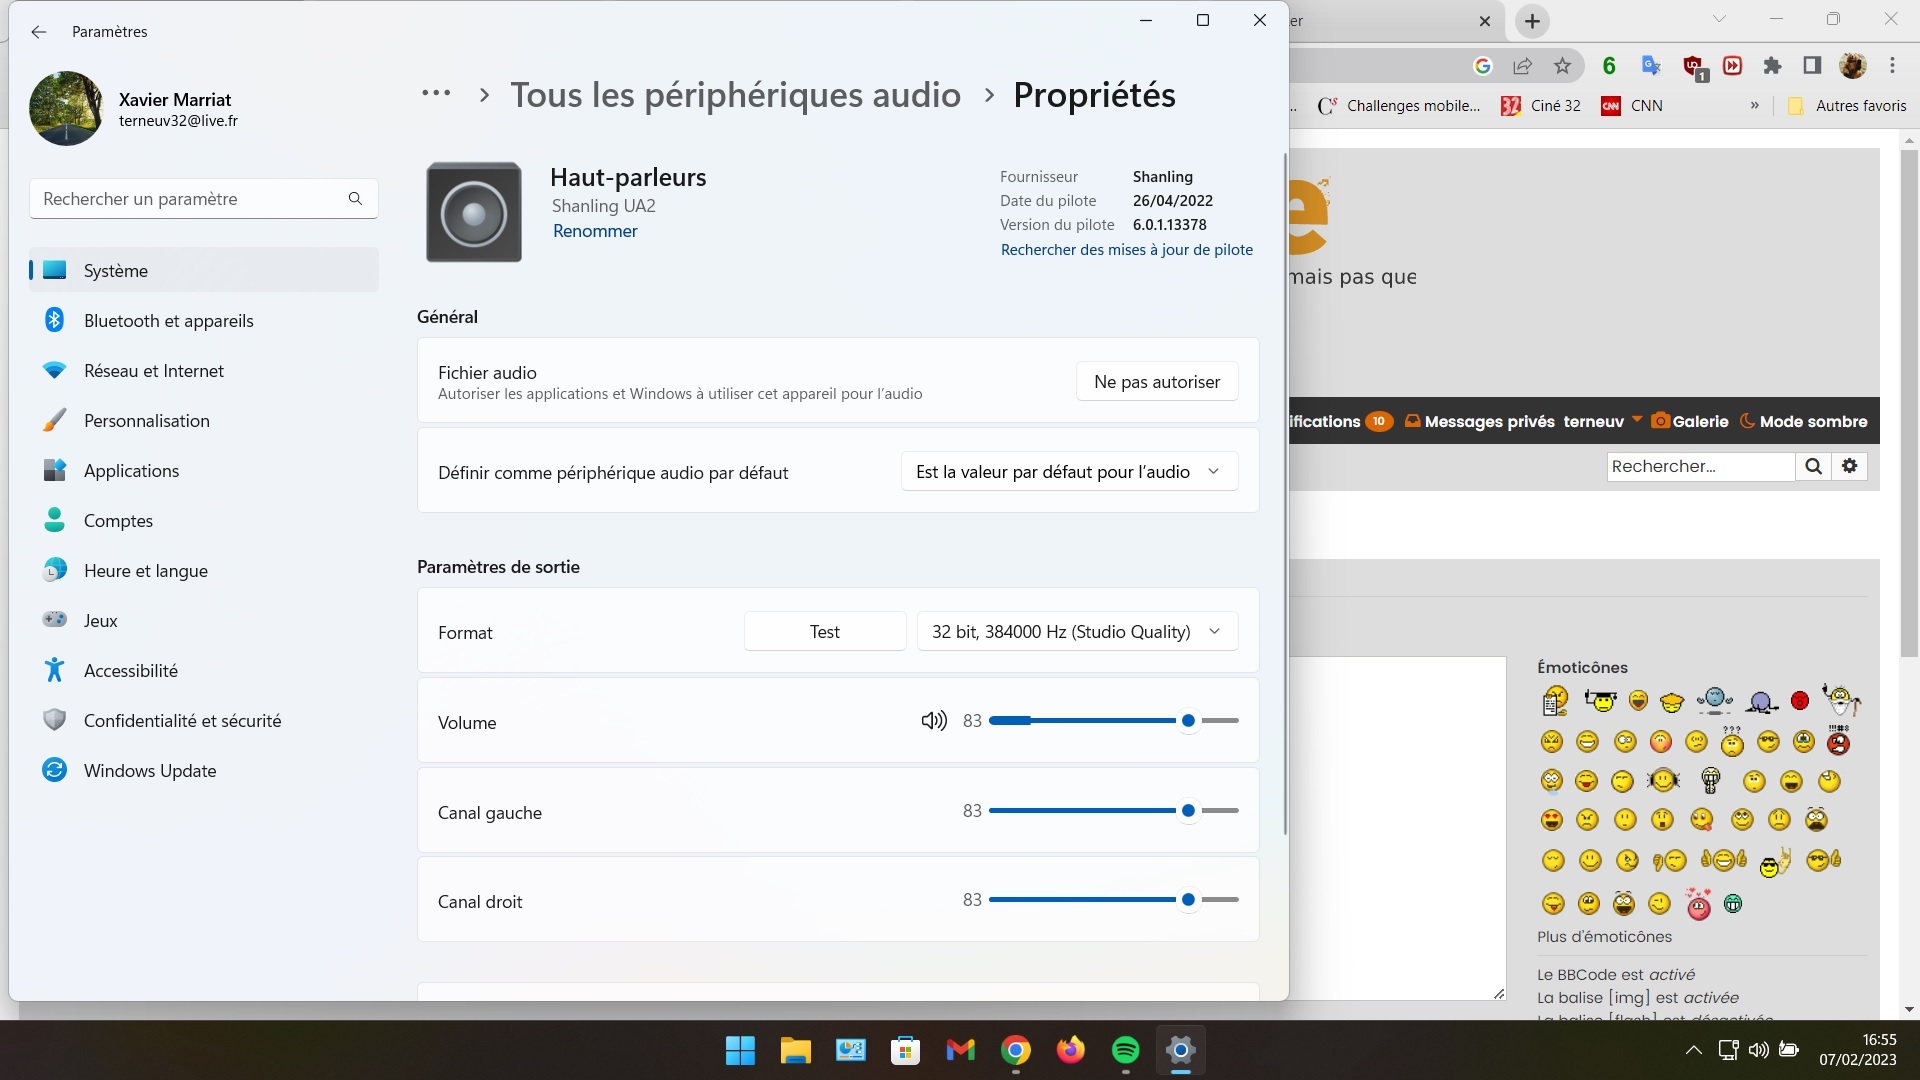This screenshot has width=1920, height=1080.
Task: Click the search magnifier in the settings search box
Action: [x=355, y=199]
